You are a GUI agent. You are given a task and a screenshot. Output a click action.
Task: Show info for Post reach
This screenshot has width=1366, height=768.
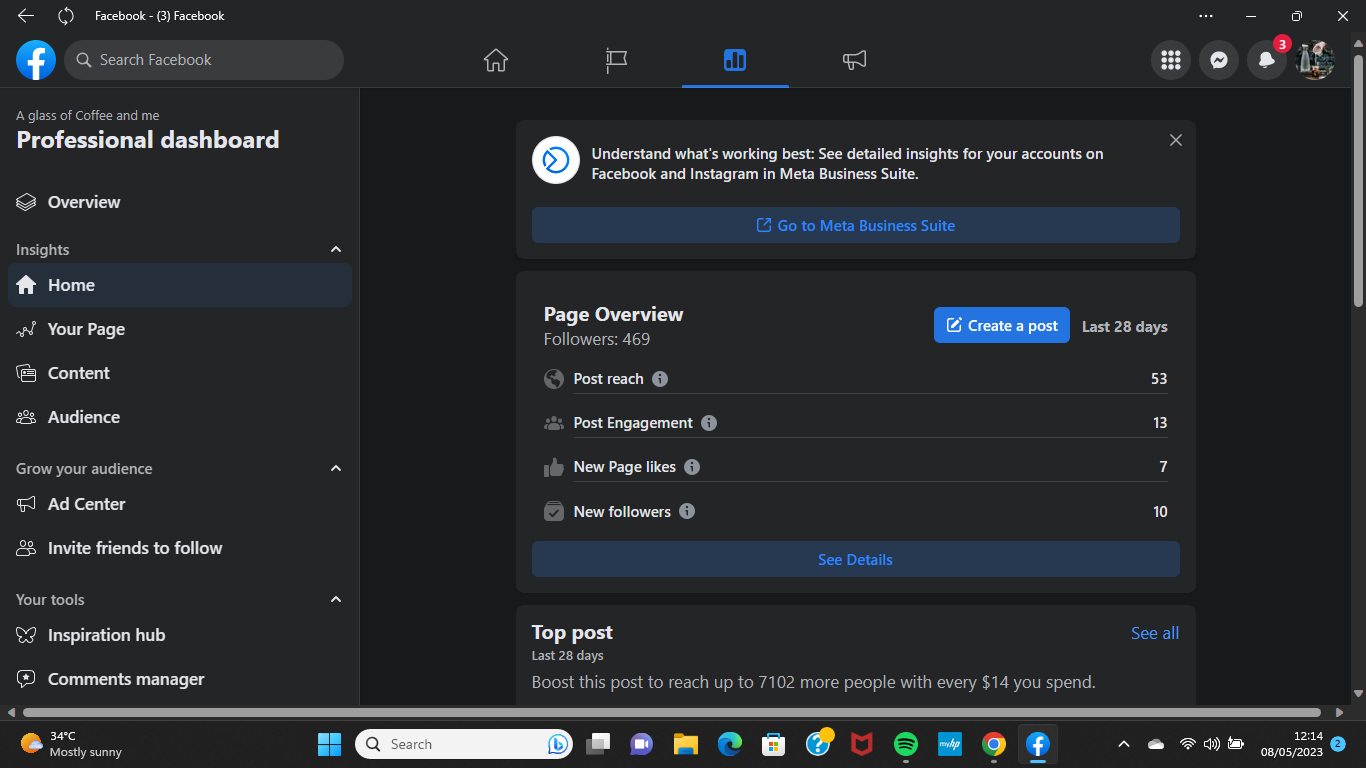coord(660,379)
